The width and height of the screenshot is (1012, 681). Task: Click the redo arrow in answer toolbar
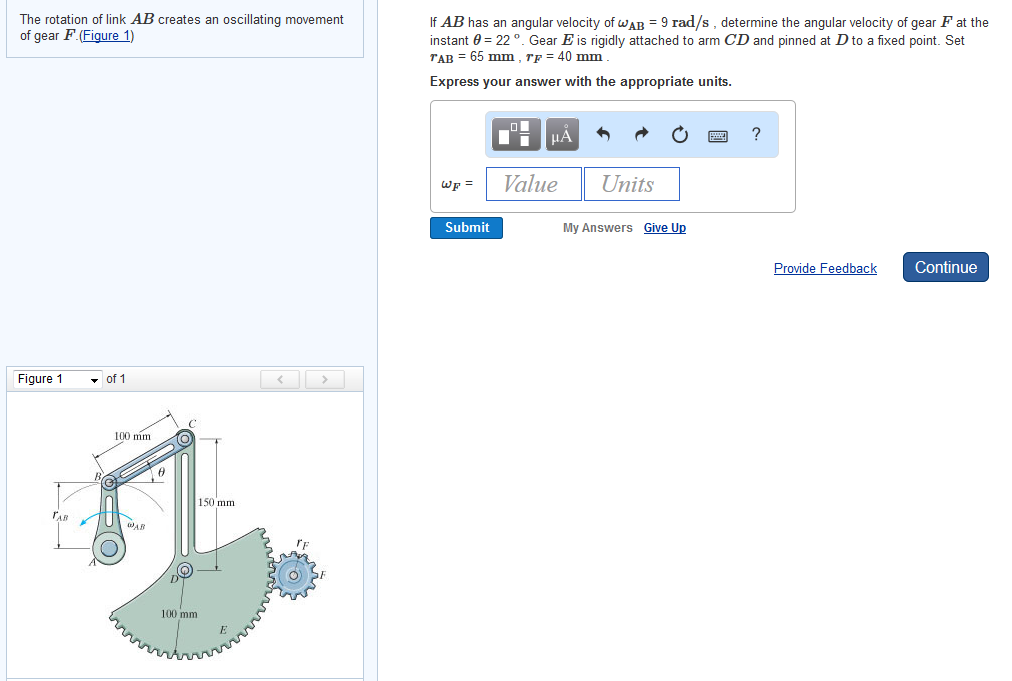[640, 133]
